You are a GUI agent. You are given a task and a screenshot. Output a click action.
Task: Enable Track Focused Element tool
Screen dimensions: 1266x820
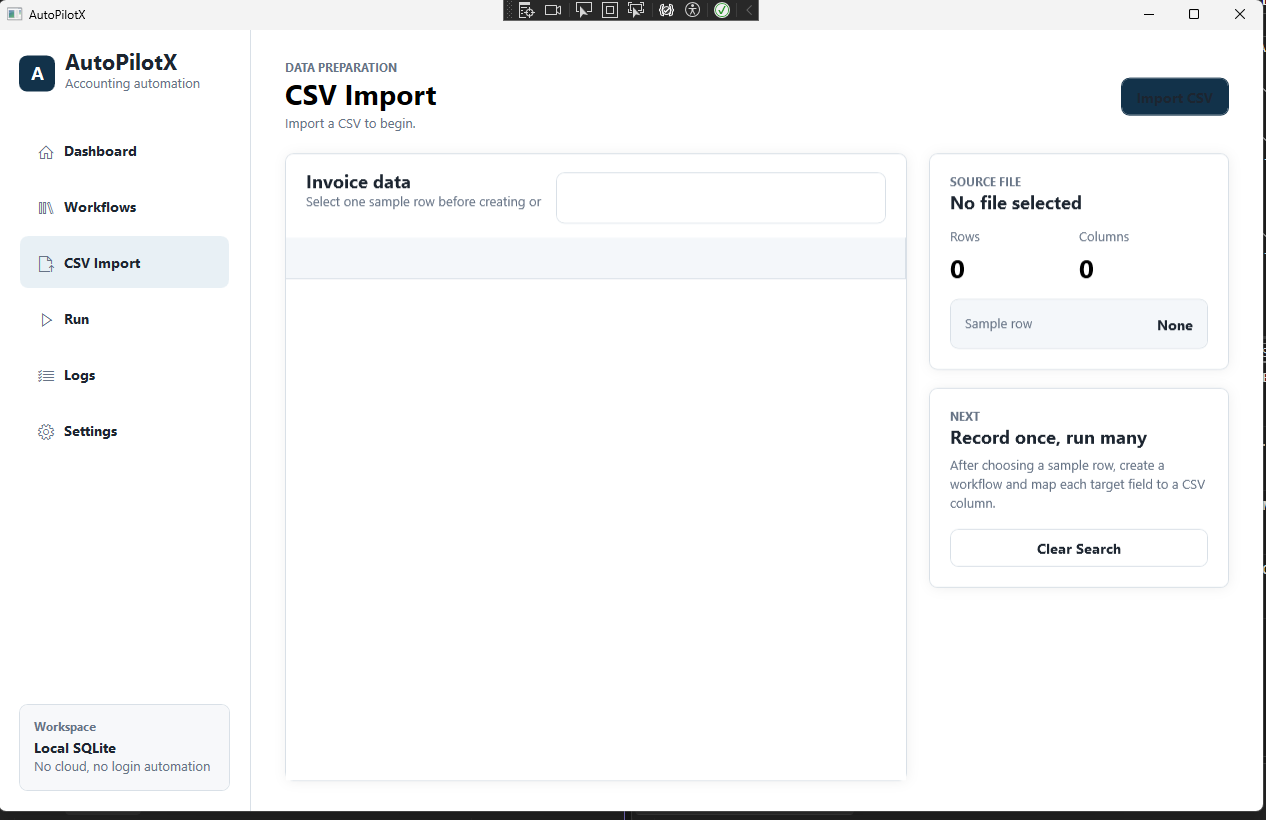[x=636, y=10]
